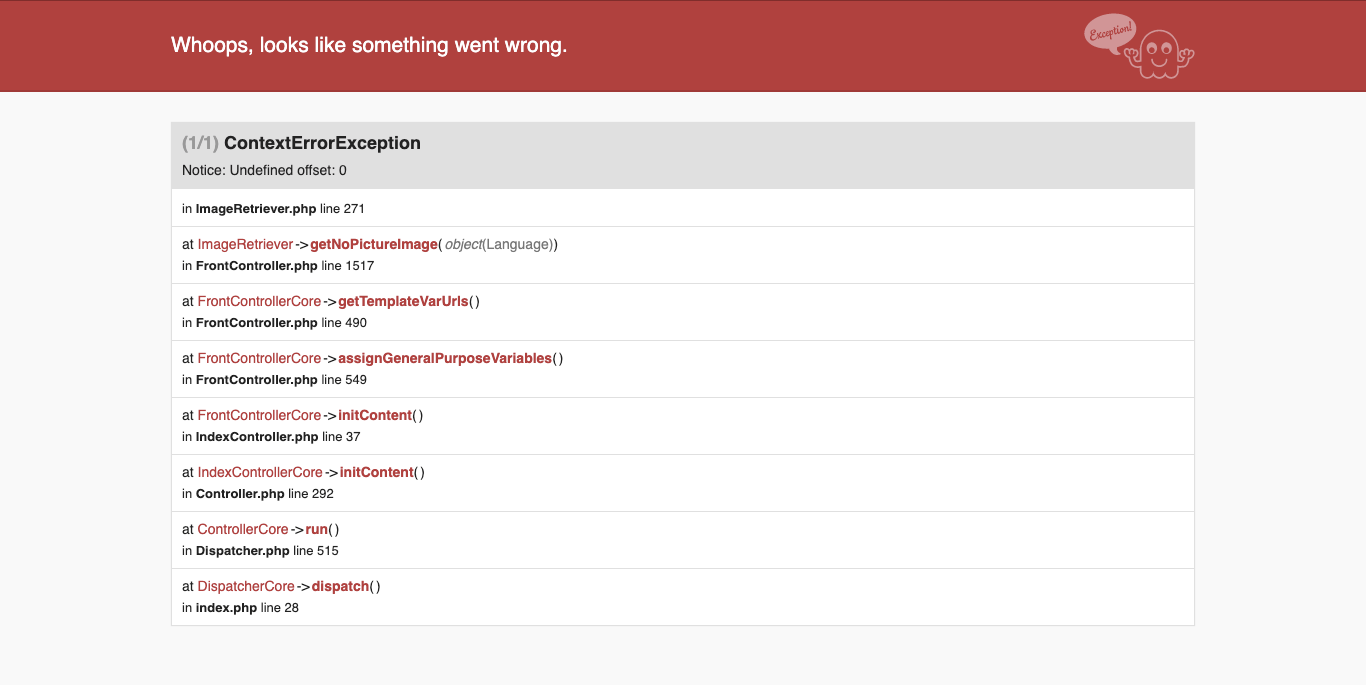Click the ControllerCore class link
The height and width of the screenshot is (685, 1366).
[x=243, y=529]
